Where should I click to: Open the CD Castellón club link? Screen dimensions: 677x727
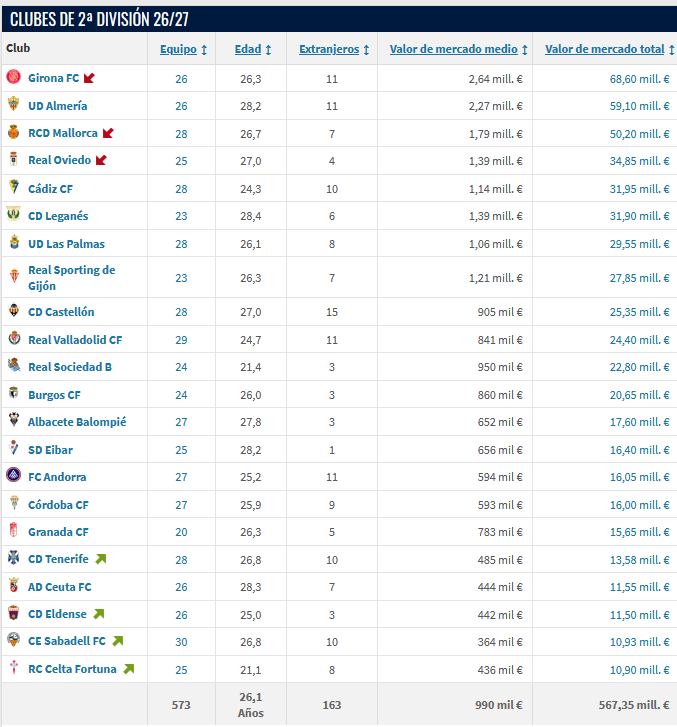(x=61, y=312)
